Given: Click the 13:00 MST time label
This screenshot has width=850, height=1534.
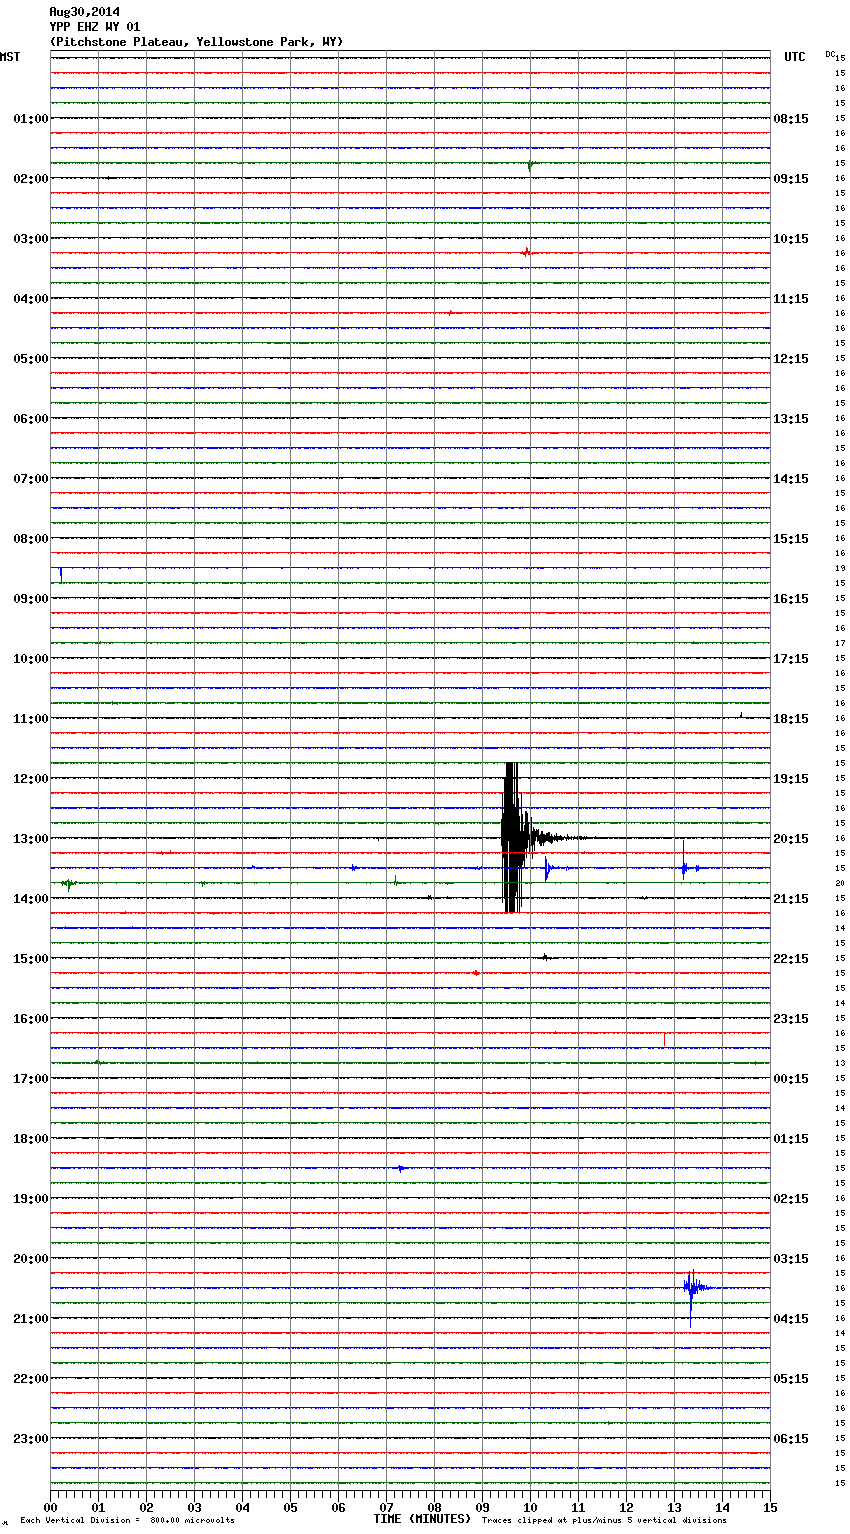Looking at the screenshot, I should pos(30,839).
